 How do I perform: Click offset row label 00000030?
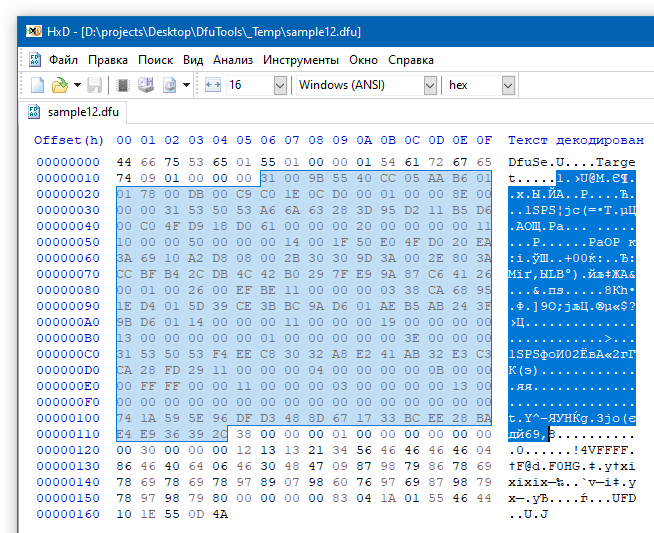[x=68, y=210]
